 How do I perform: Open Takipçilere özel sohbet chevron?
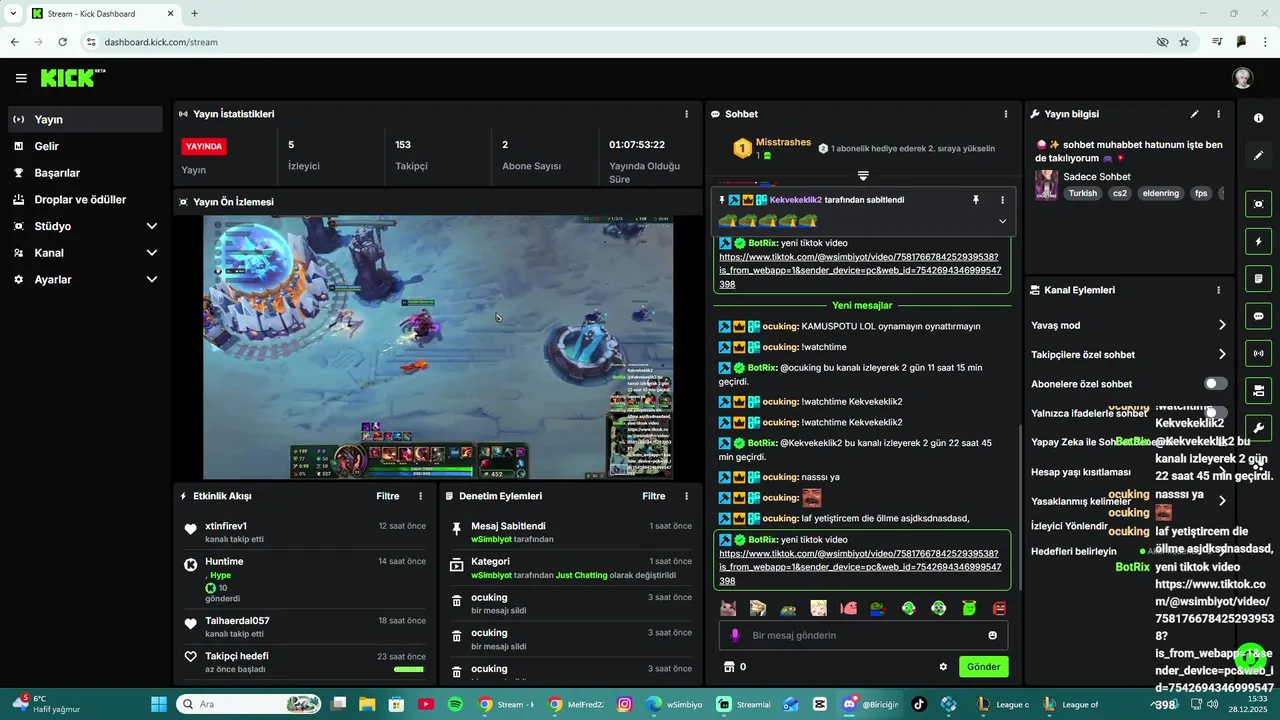tap(1221, 354)
